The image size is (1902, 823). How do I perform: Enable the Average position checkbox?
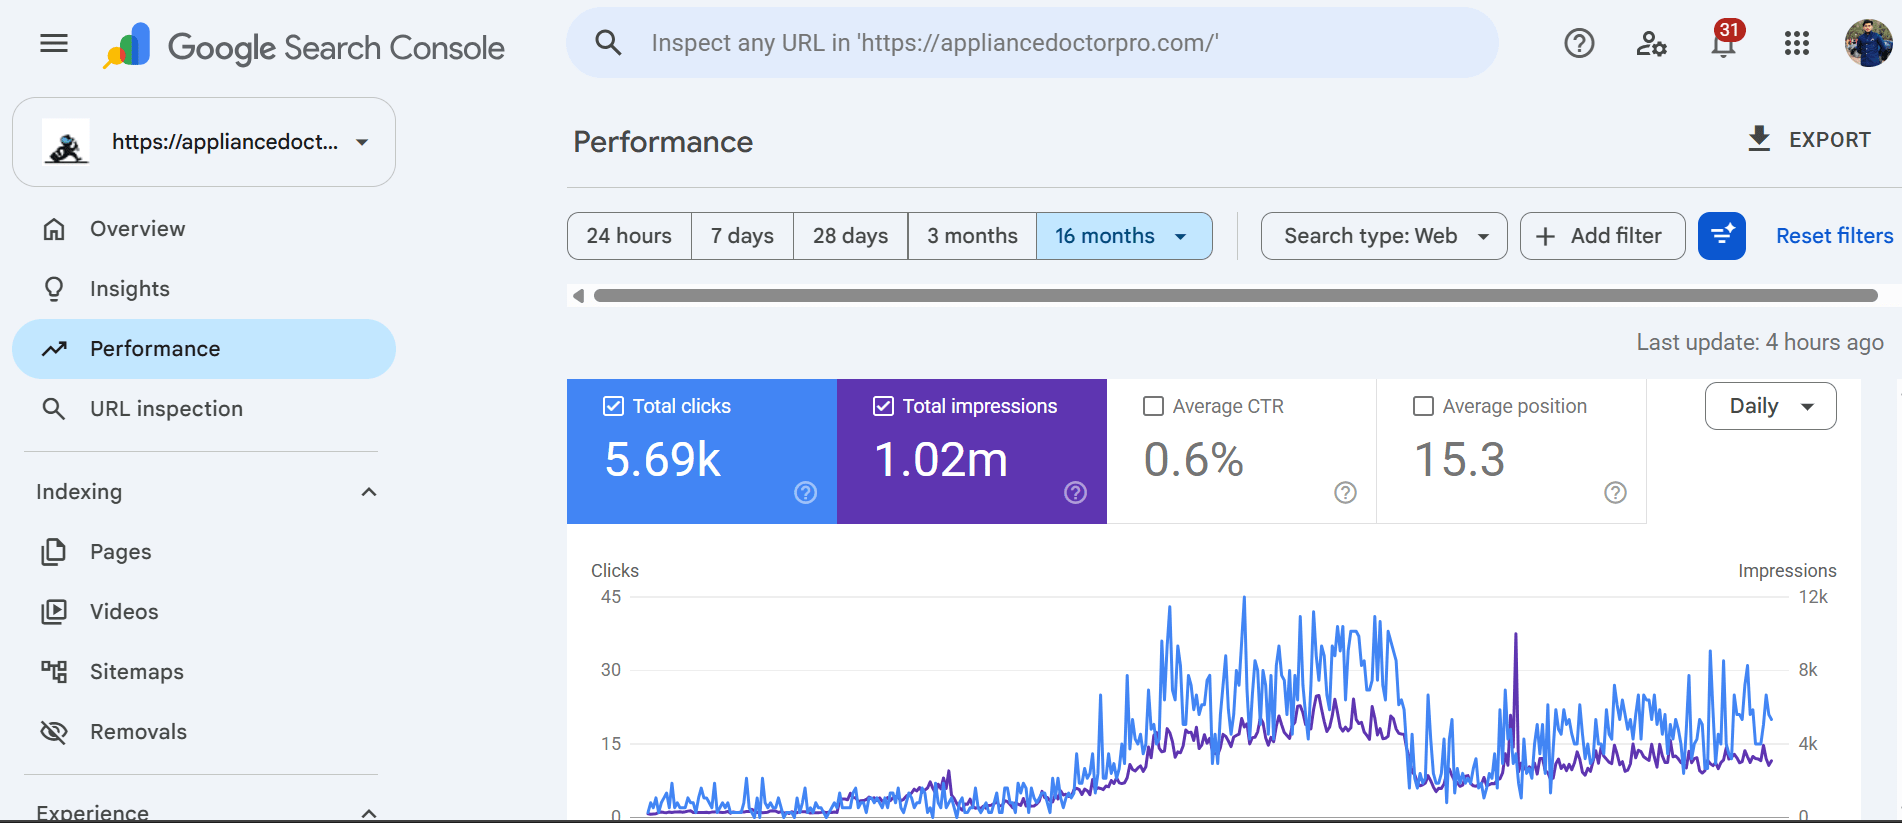pyautogui.click(x=1423, y=406)
